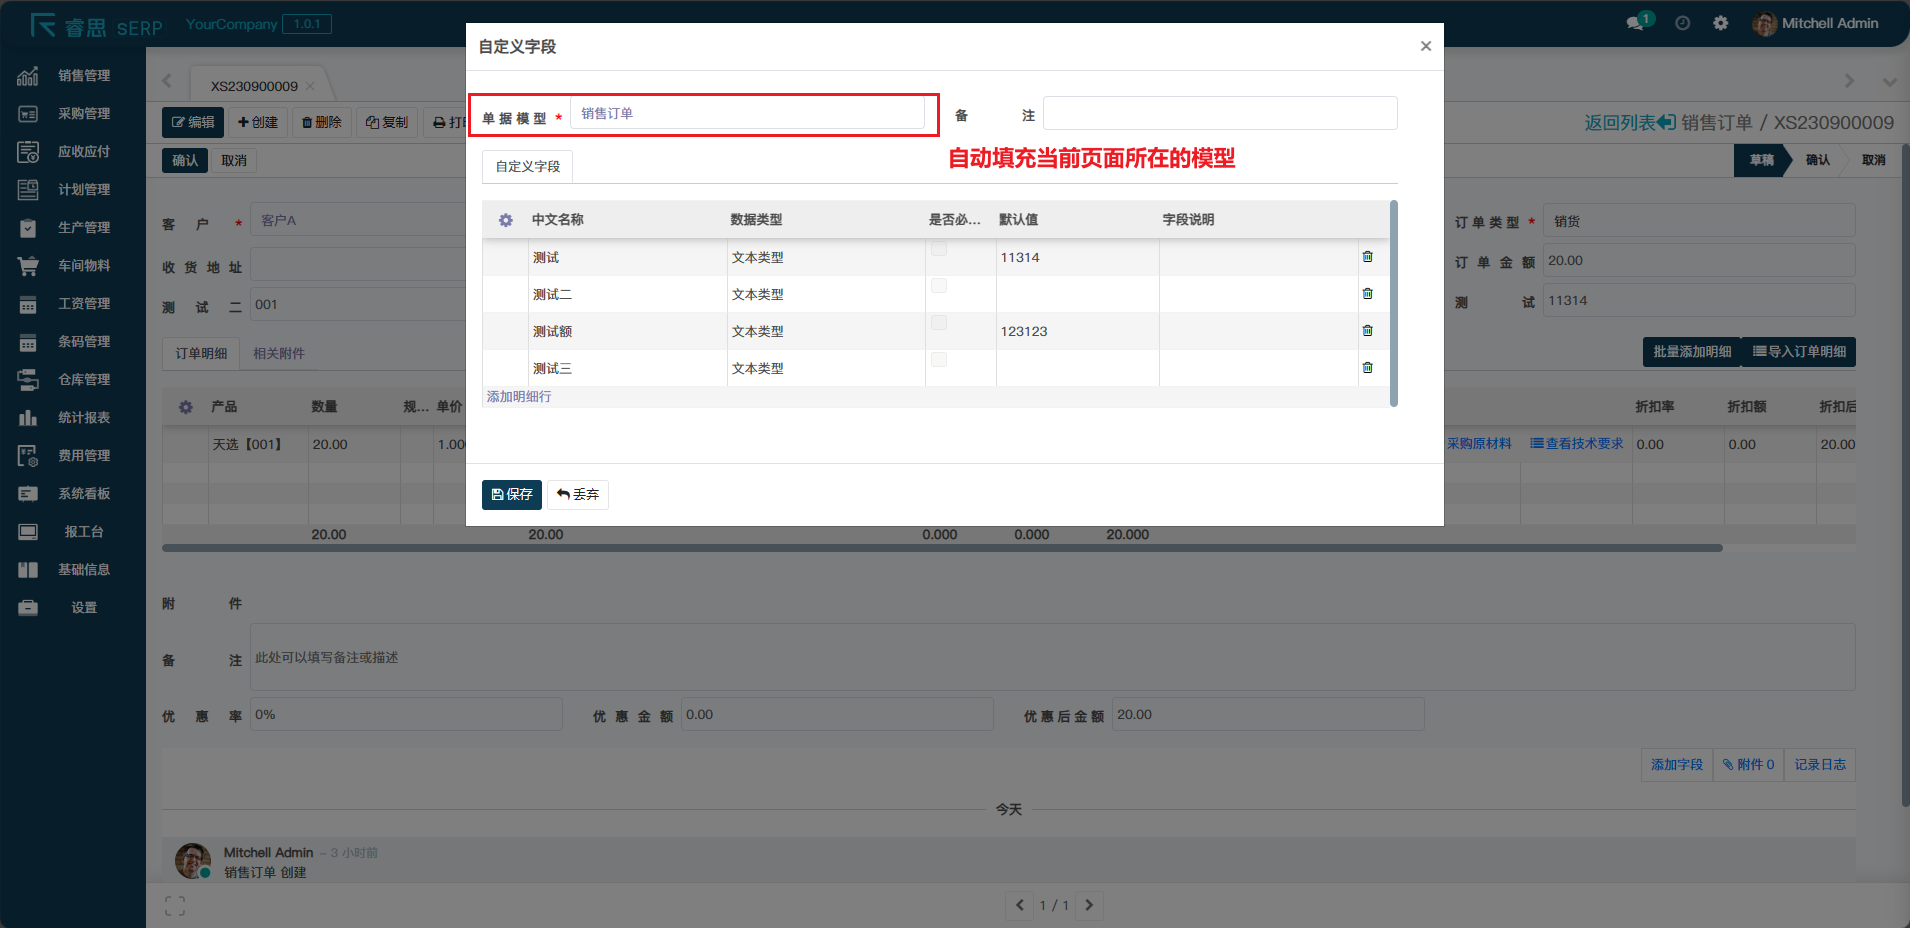
Task: Open 仓库管理 module in sidebar
Action: point(83,380)
